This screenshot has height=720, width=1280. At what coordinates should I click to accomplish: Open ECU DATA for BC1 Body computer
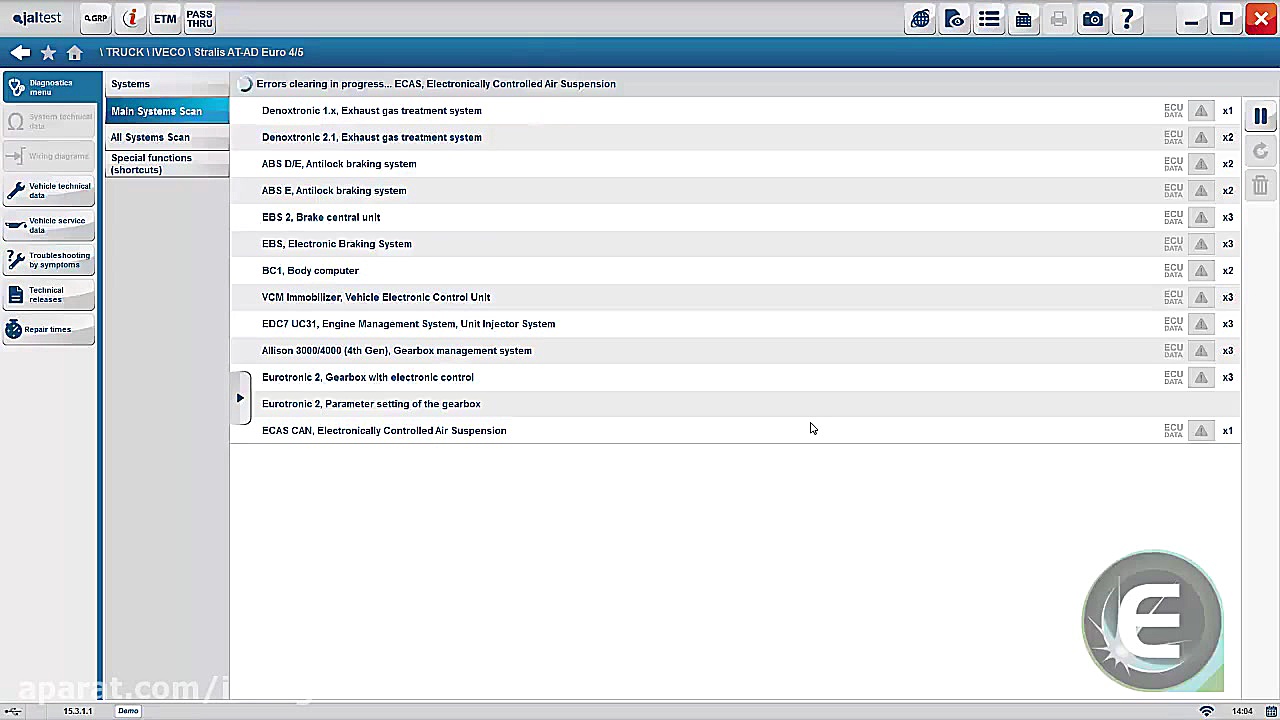tap(1173, 270)
